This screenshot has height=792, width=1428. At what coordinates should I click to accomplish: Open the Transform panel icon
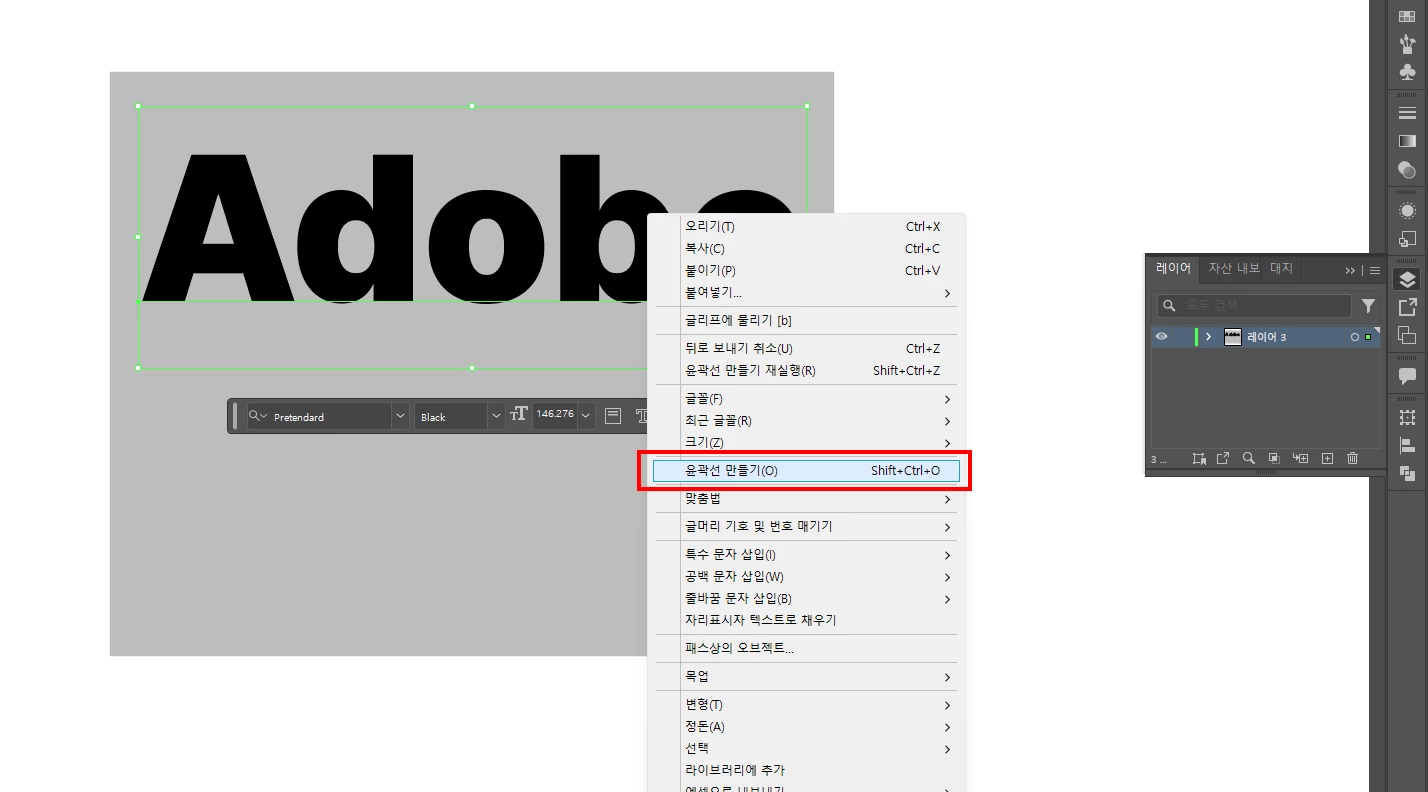[1407, 417]
